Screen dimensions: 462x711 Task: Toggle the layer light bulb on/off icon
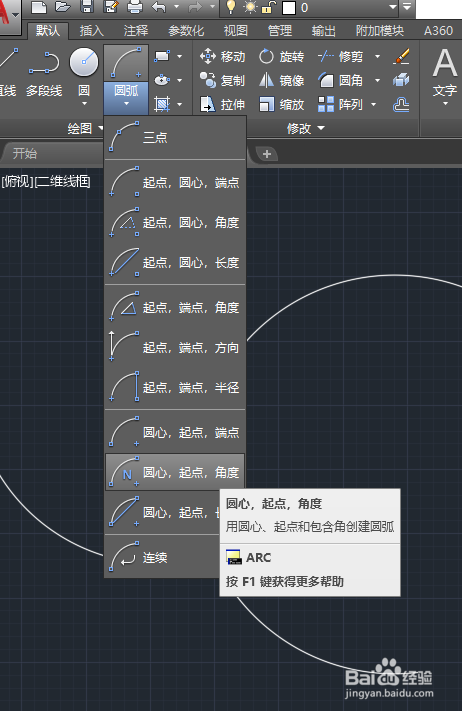pyautogui.click(x=231, y=7)
